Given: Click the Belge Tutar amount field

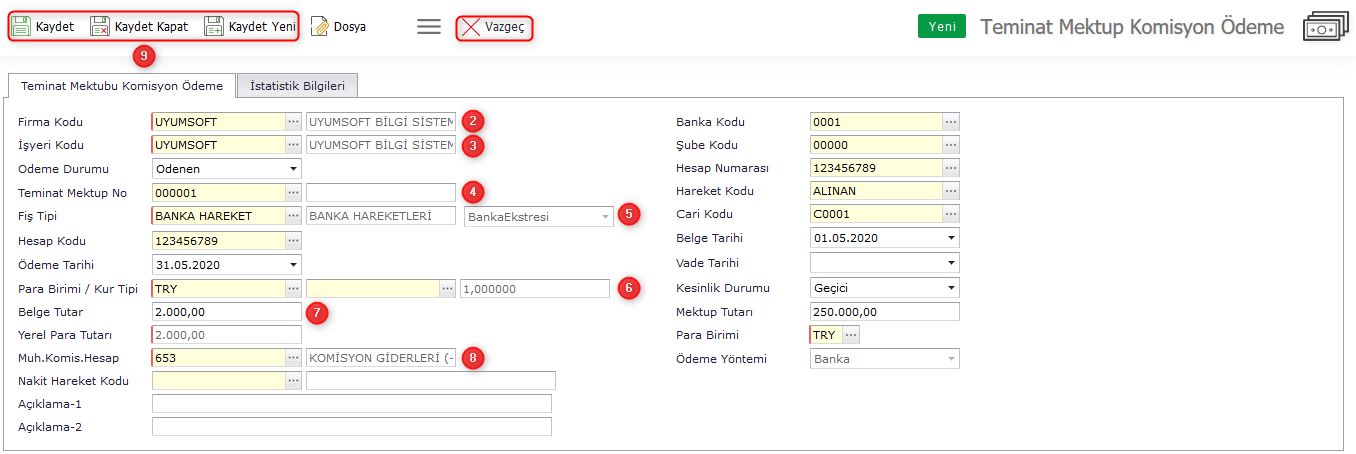Looking at the screenshot, I should [x=226, y=312].
